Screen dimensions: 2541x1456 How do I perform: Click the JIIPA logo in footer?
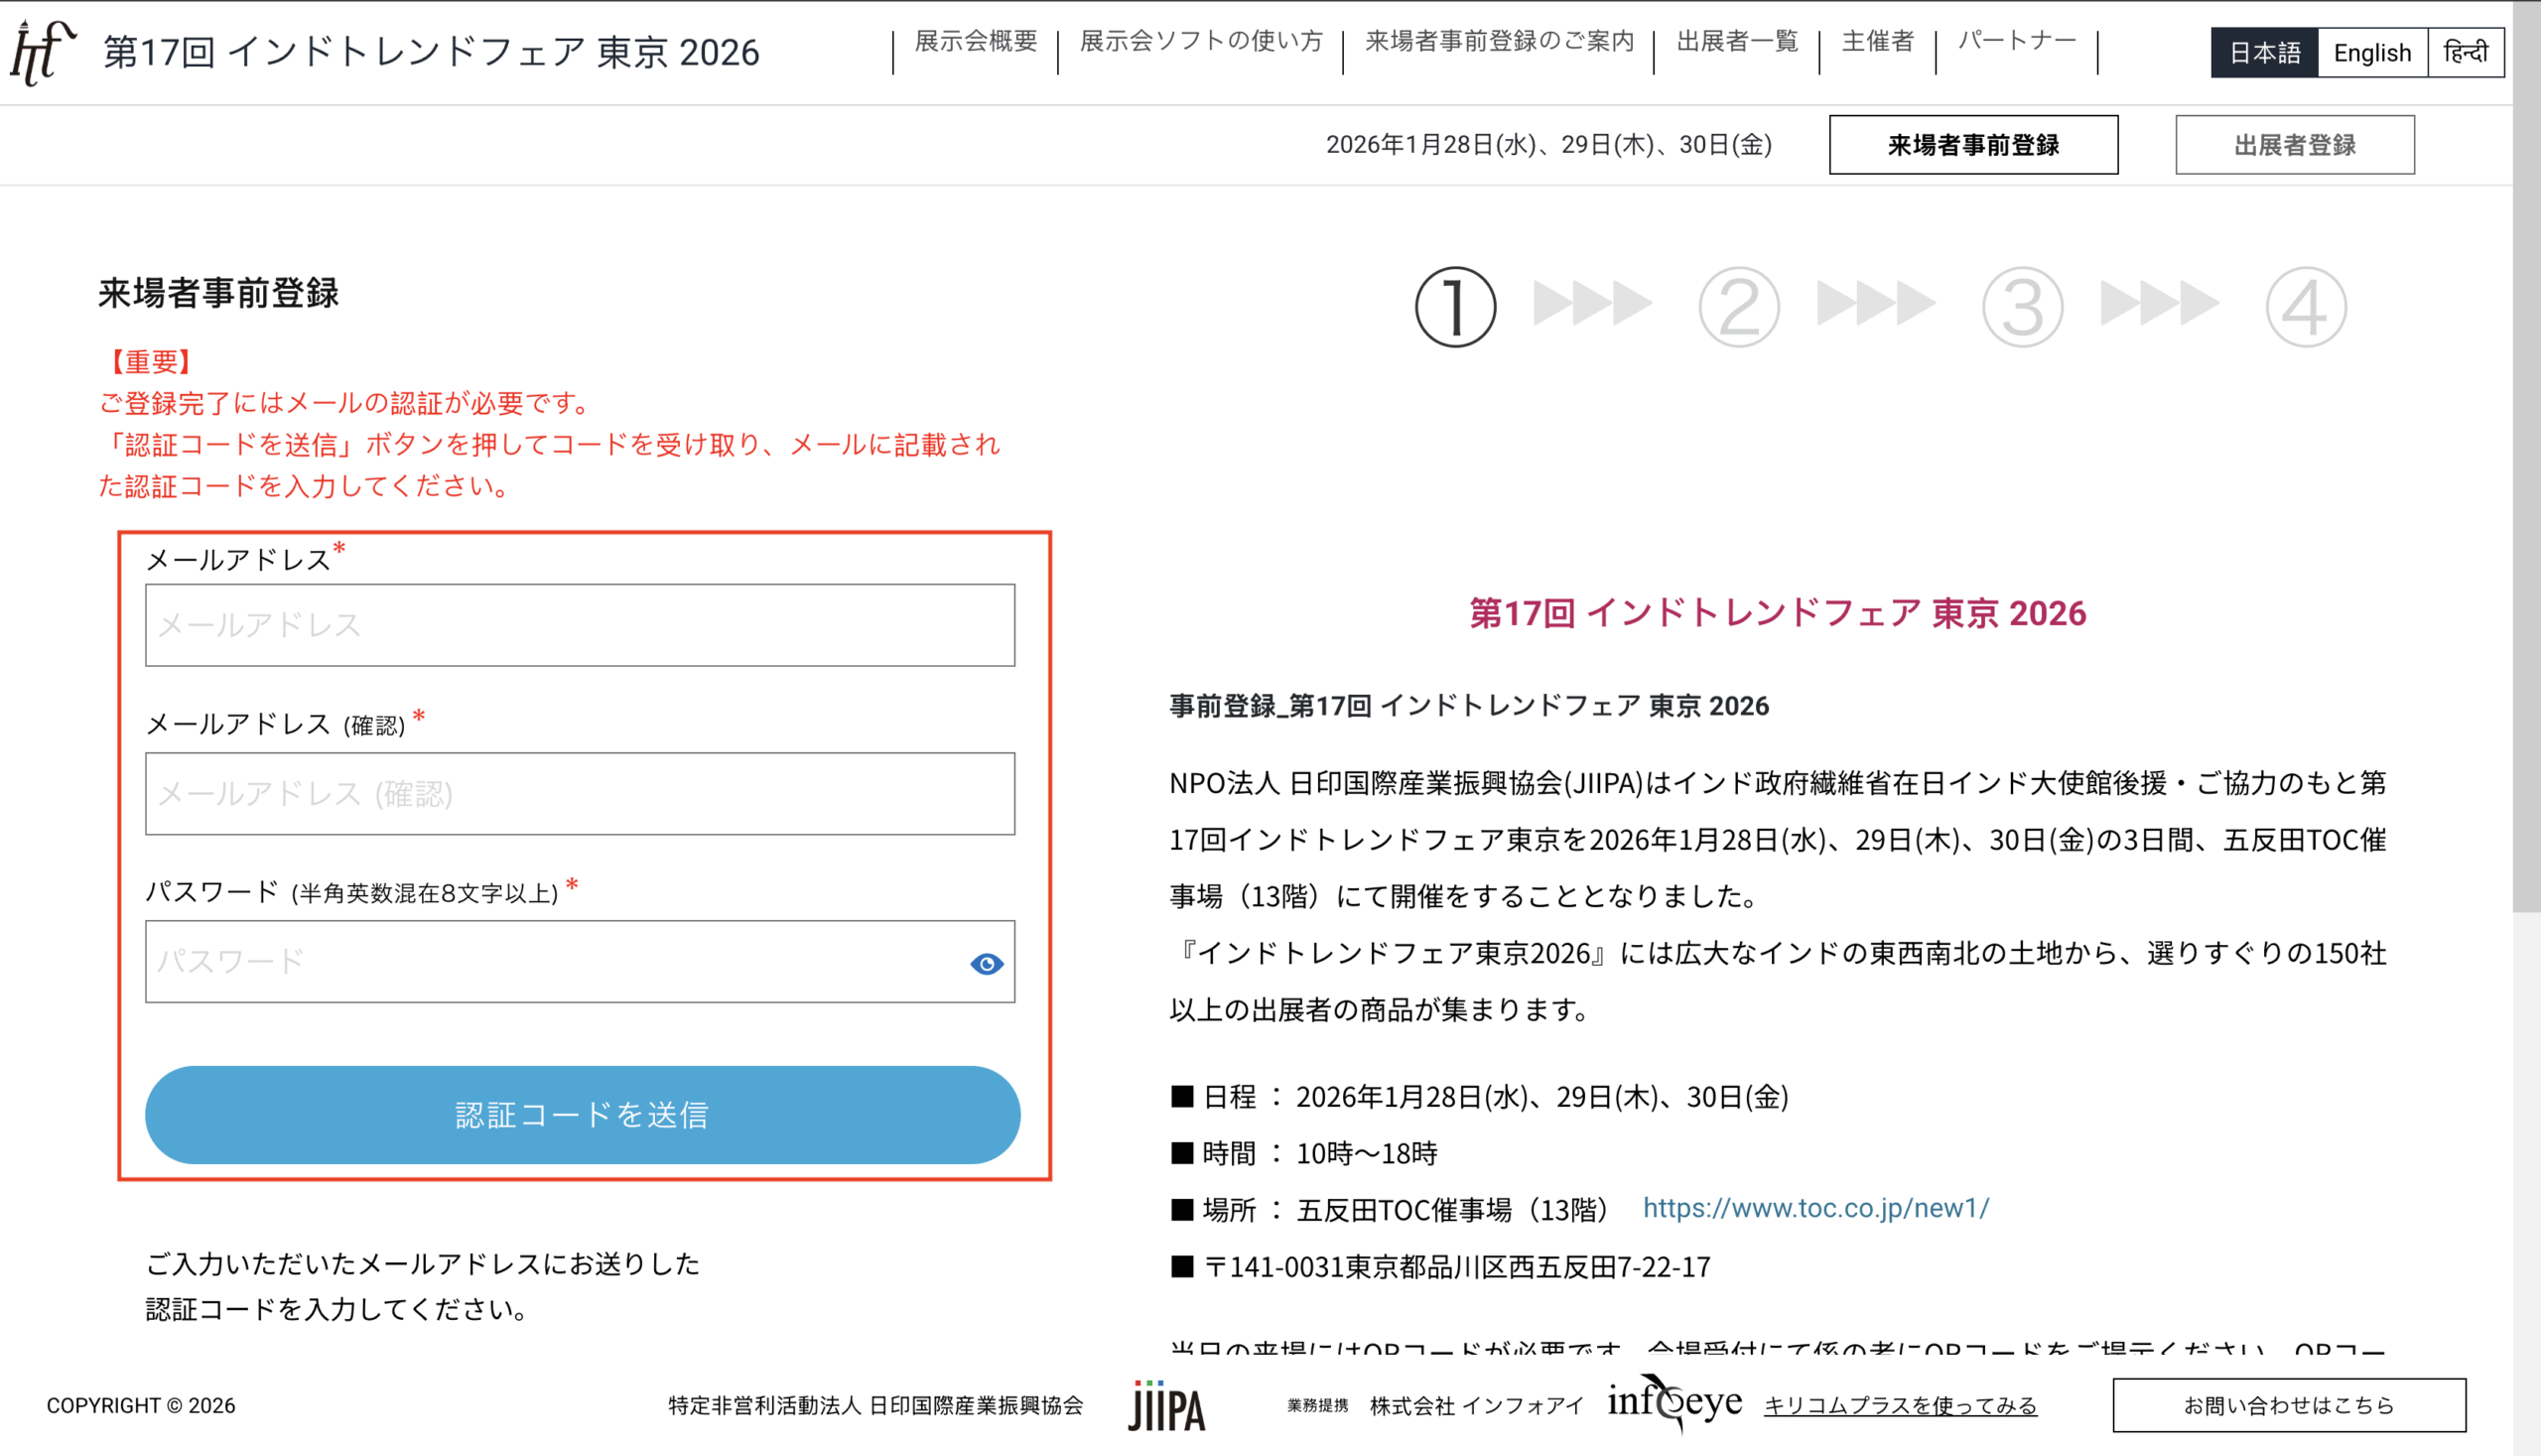1166,1406
